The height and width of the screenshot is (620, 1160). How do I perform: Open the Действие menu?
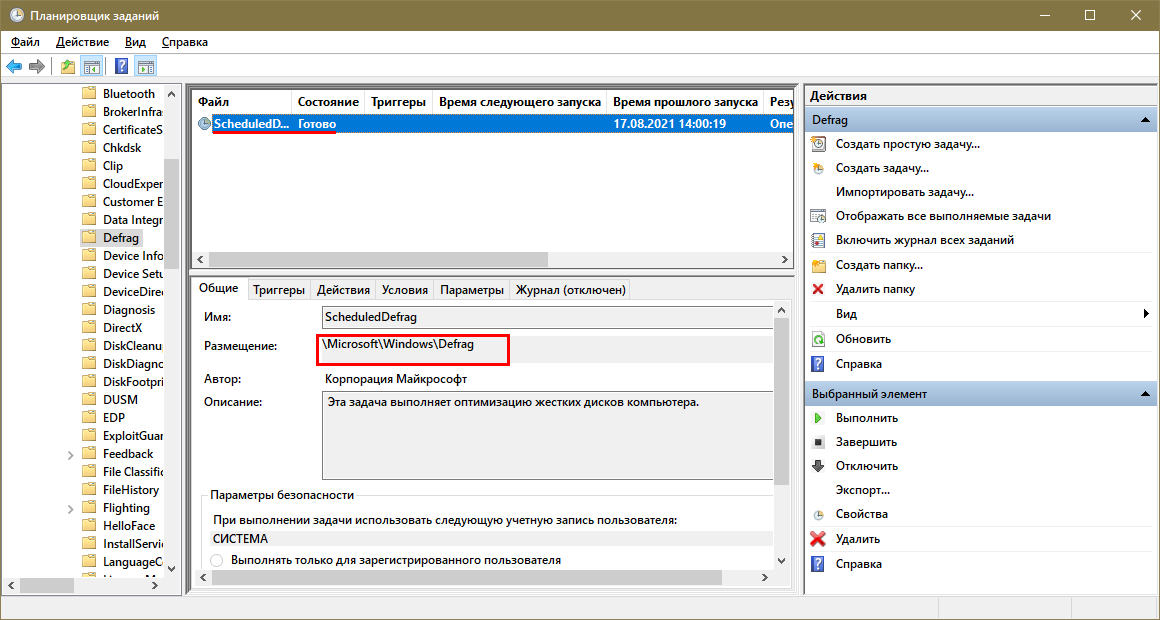(82, 42)
